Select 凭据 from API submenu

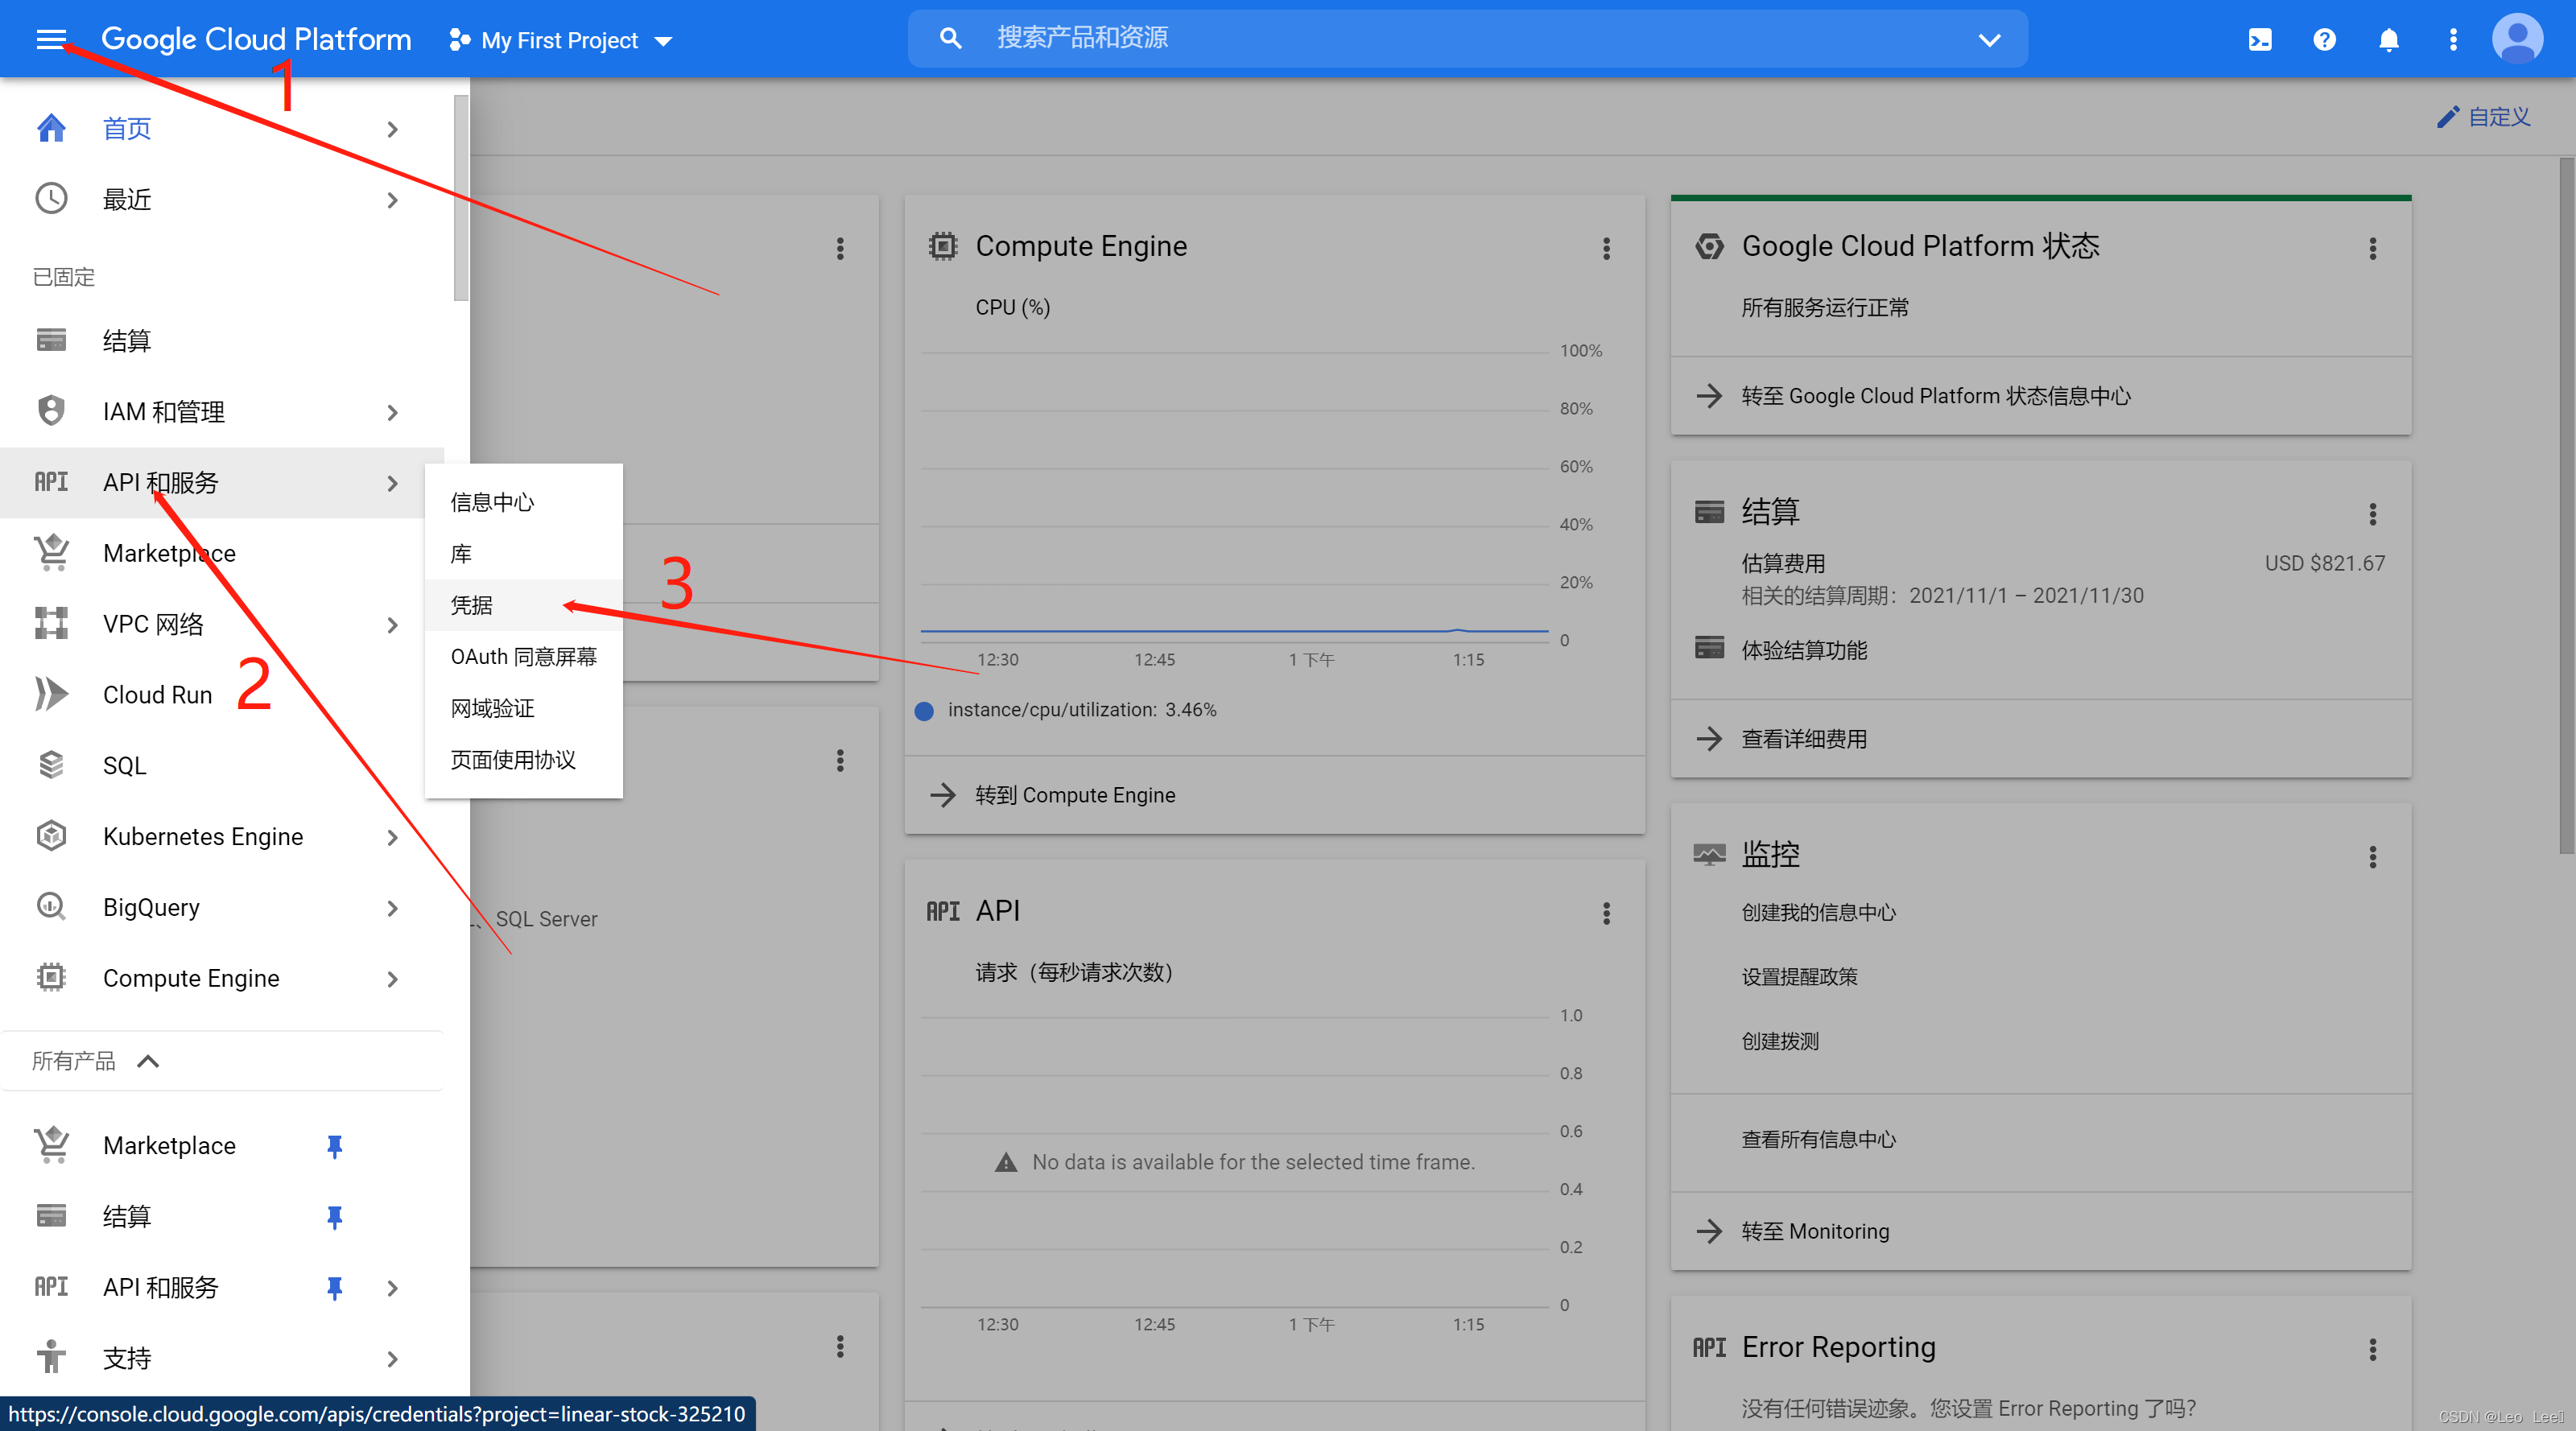[x=472, y=605]
